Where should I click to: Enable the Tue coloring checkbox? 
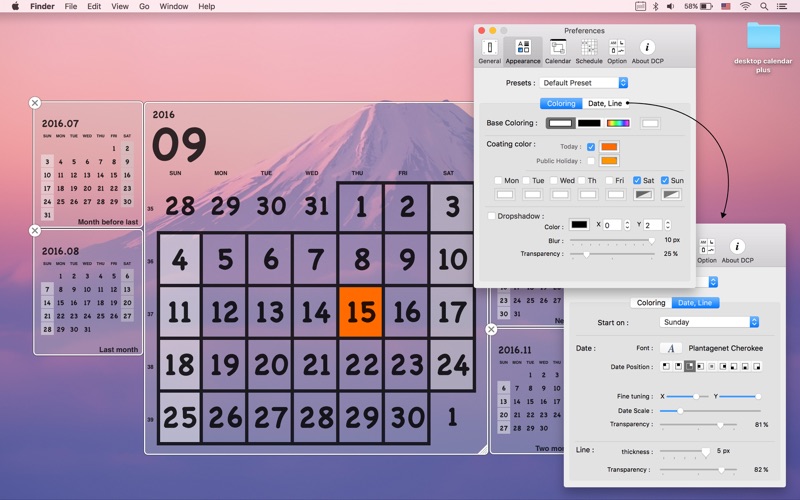coord(526,180)
